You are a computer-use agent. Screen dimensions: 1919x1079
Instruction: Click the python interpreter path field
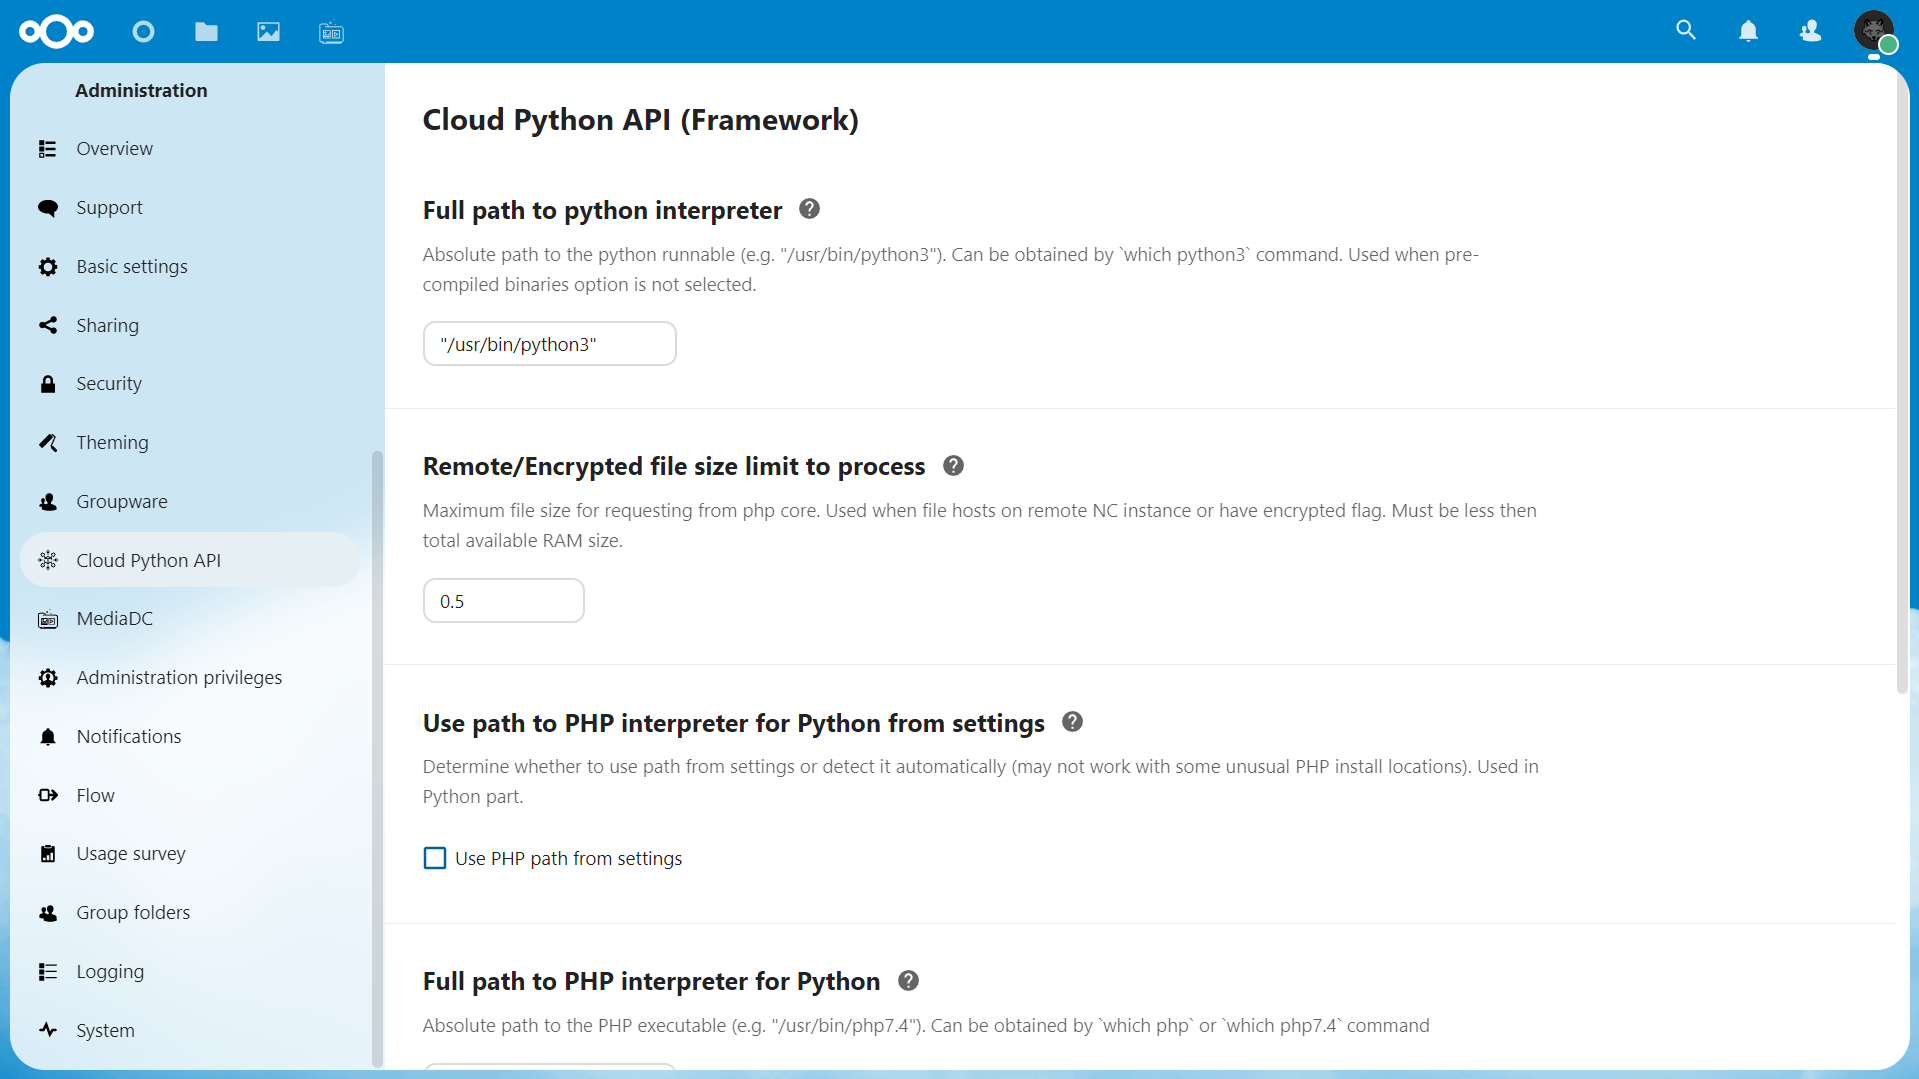tap(549, 344)
